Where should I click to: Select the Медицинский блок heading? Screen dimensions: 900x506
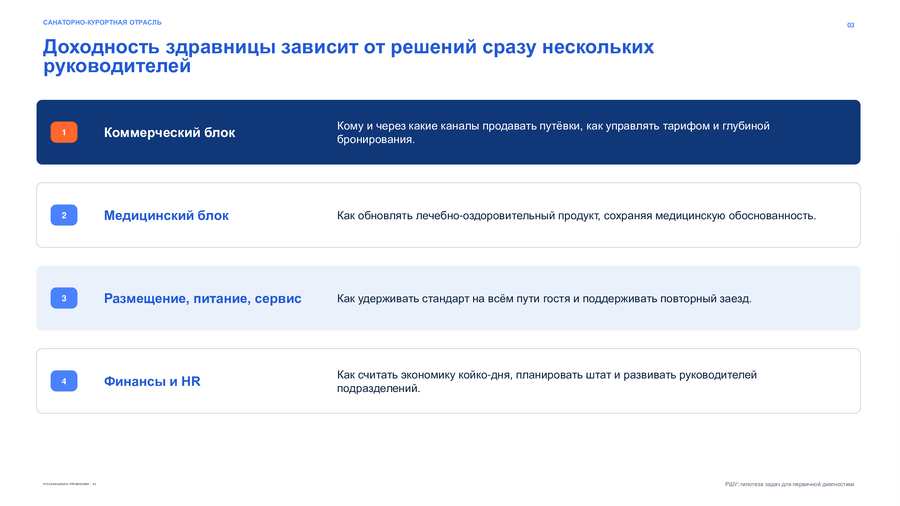pos(166,216)
